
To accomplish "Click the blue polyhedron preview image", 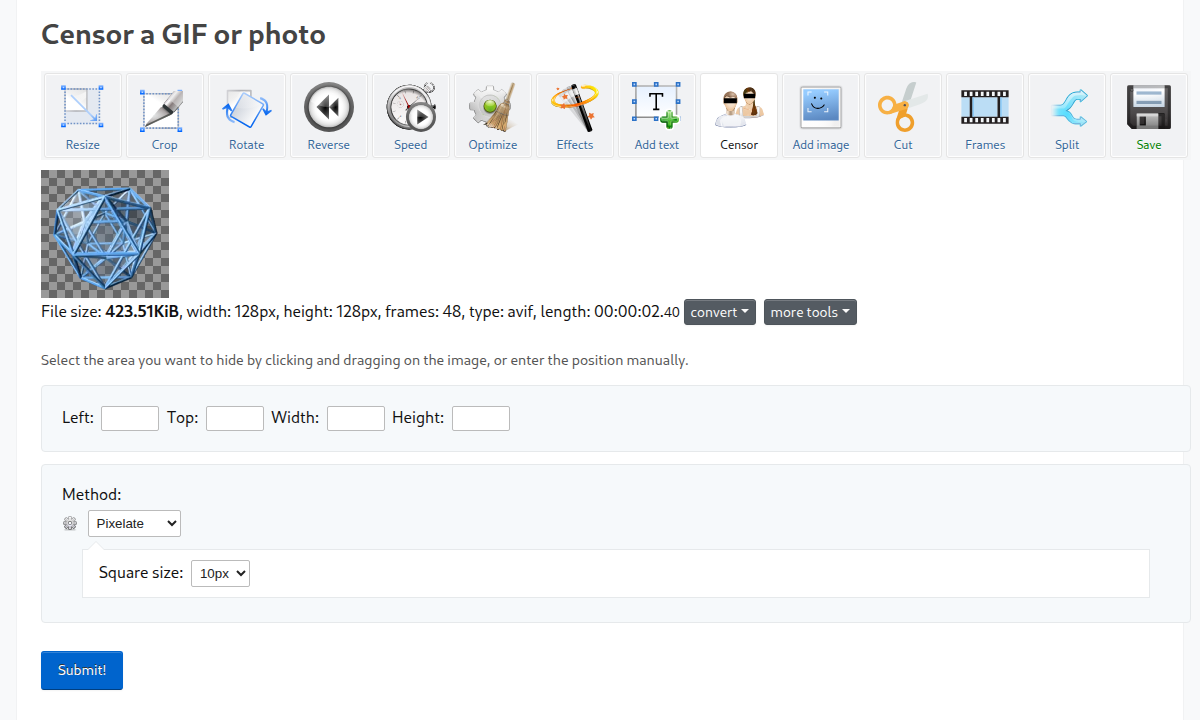I will click(x=105, y=234).
